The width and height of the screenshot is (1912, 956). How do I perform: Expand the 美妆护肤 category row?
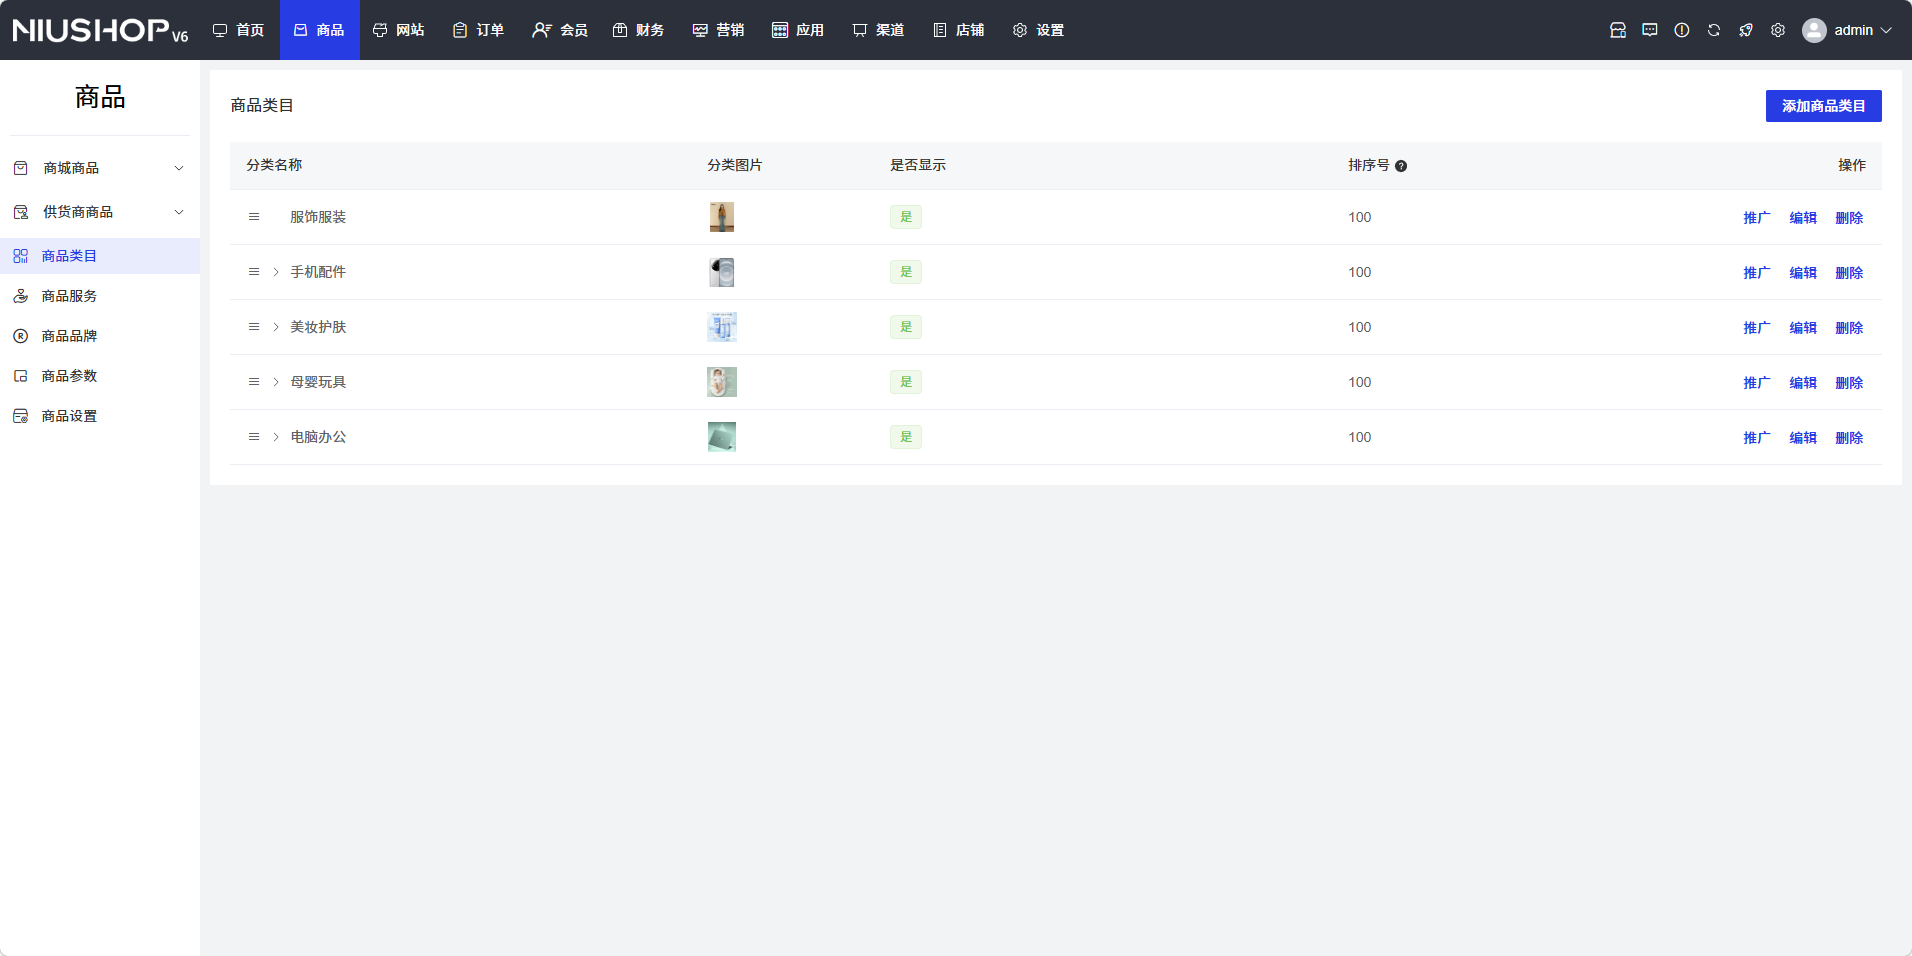click(276, 327)
